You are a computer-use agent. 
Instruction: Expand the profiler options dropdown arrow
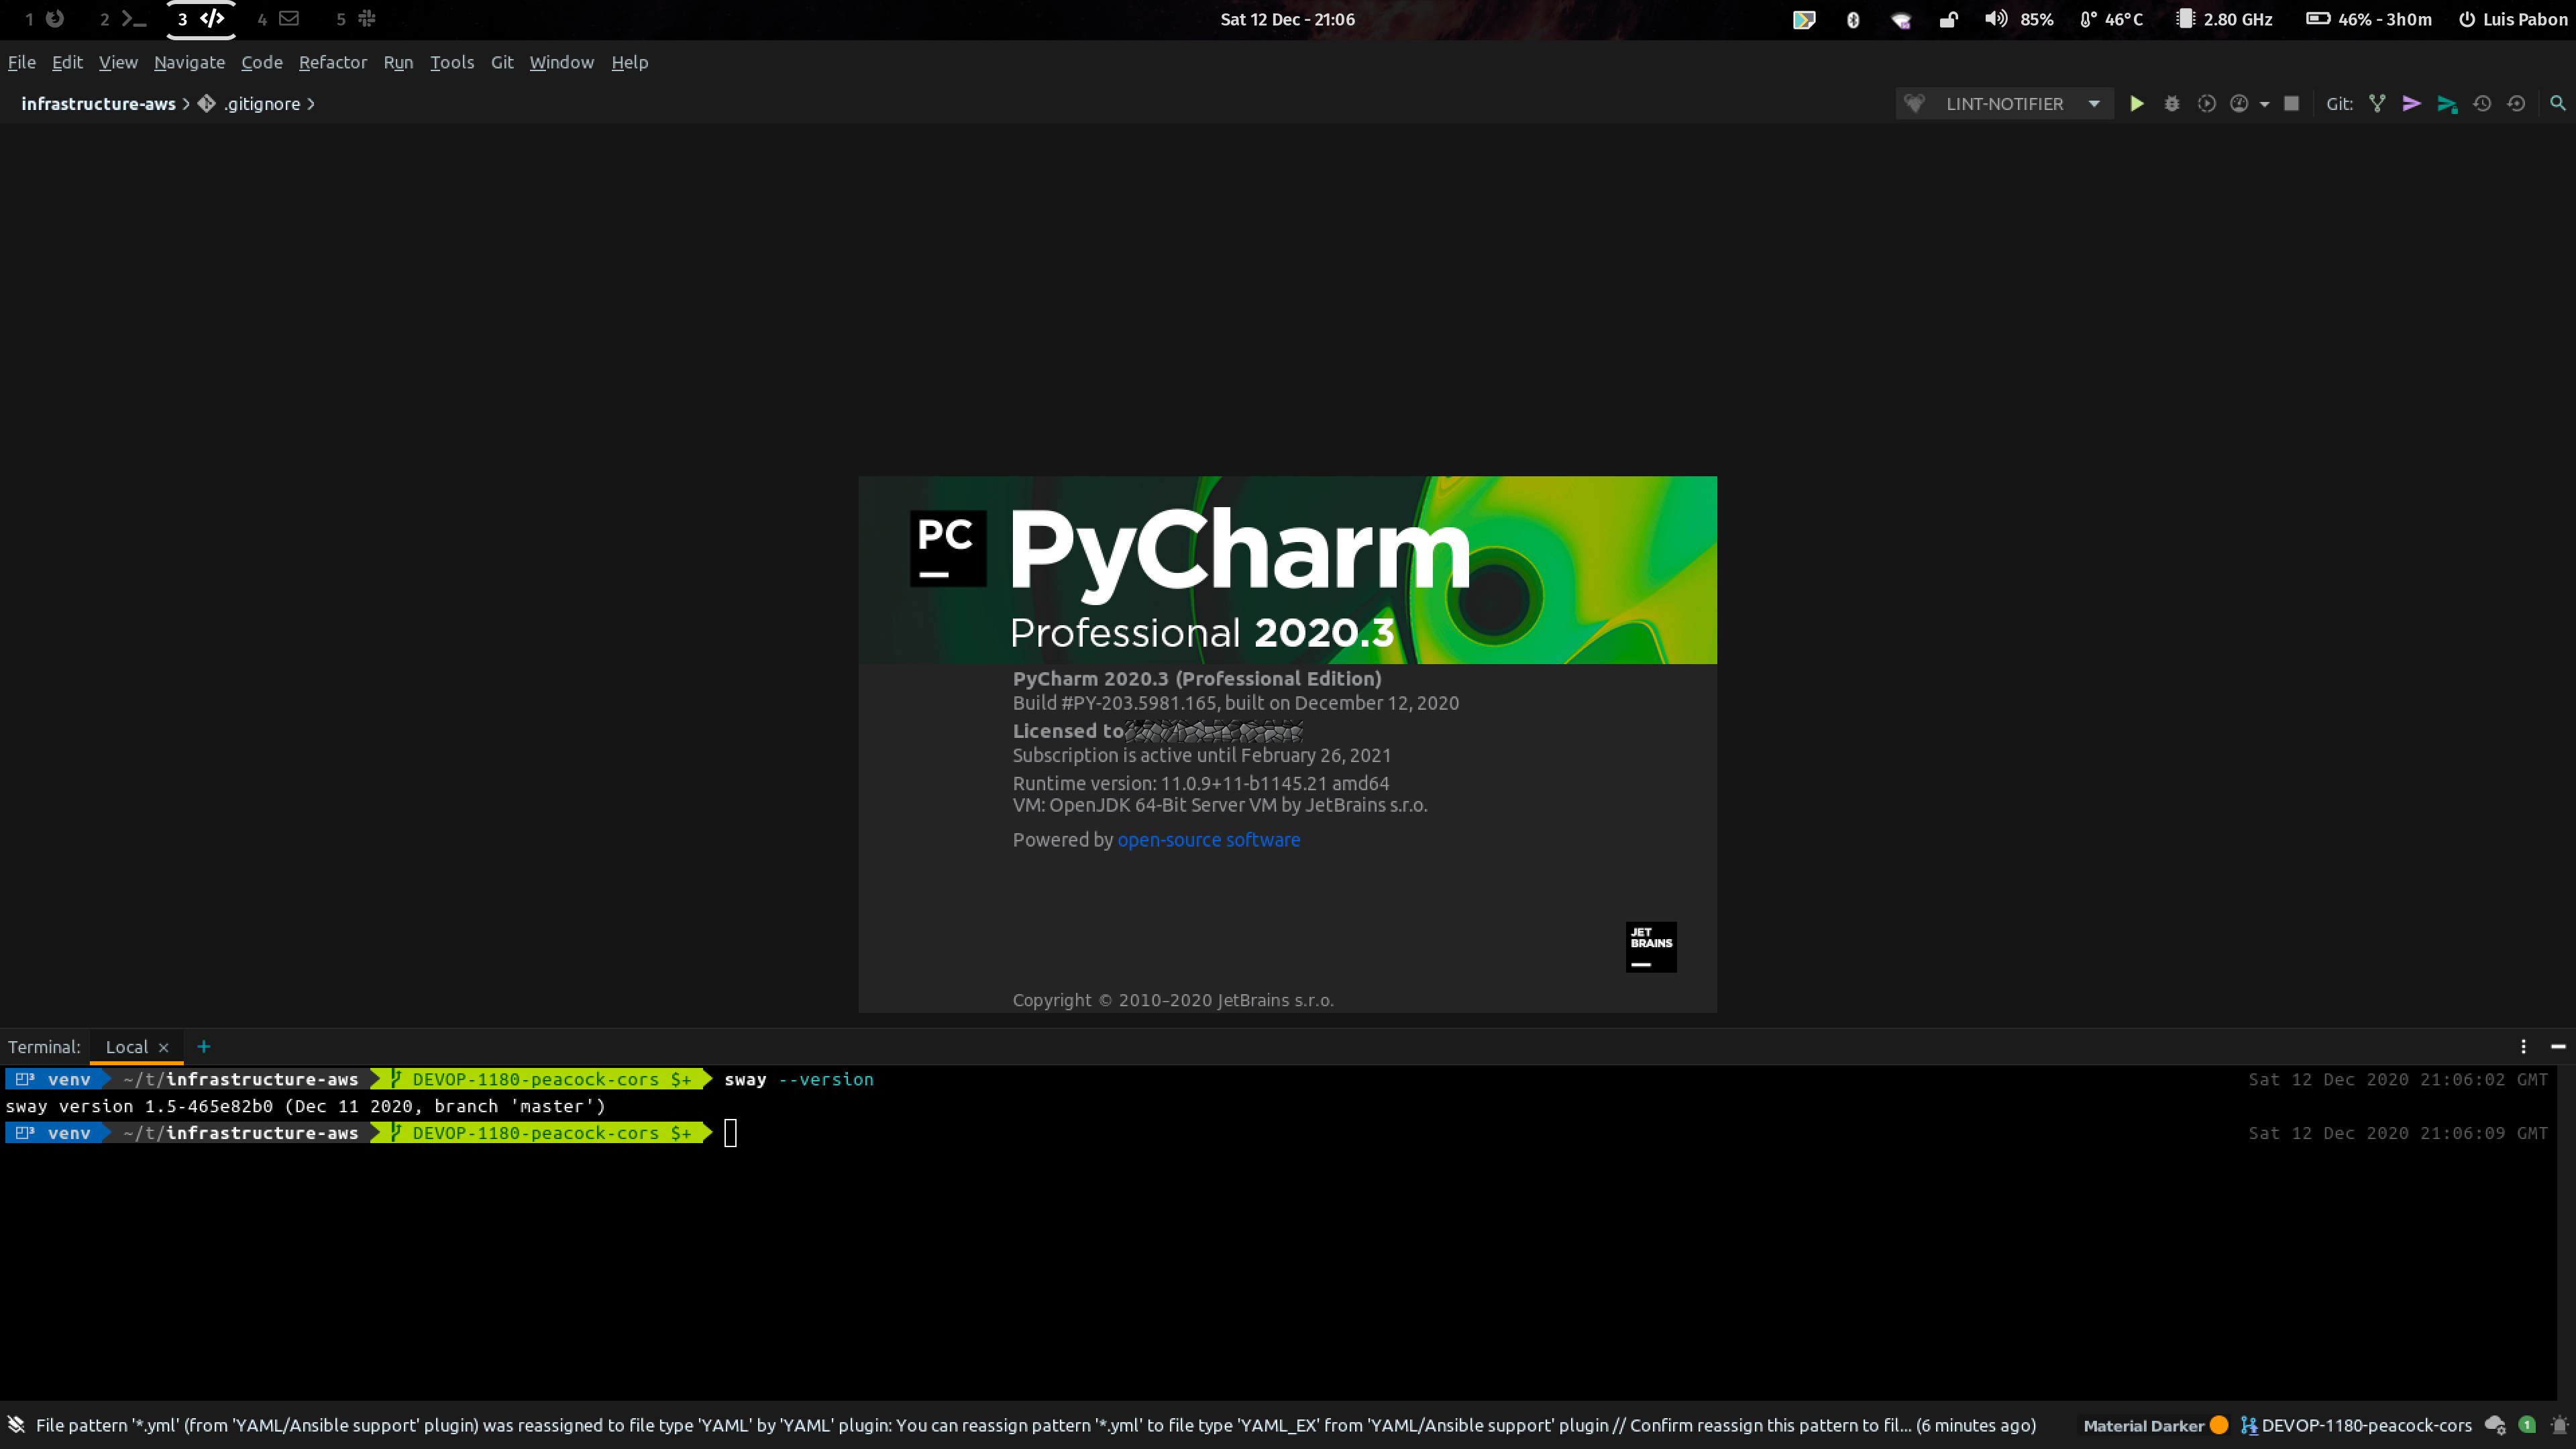click(x=2264, y=104)
